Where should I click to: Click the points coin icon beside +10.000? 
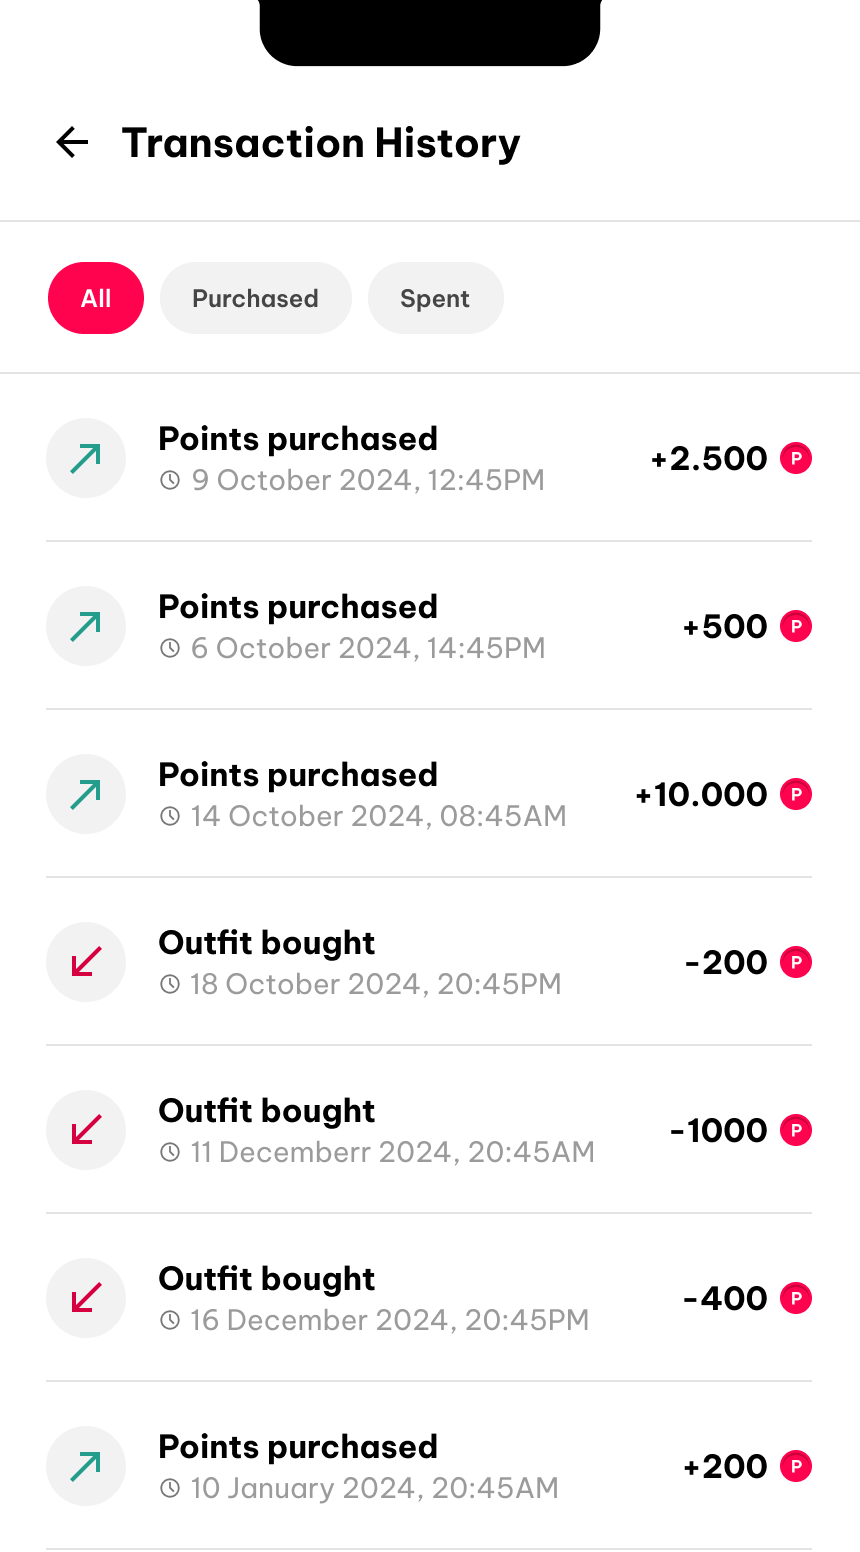795,794
